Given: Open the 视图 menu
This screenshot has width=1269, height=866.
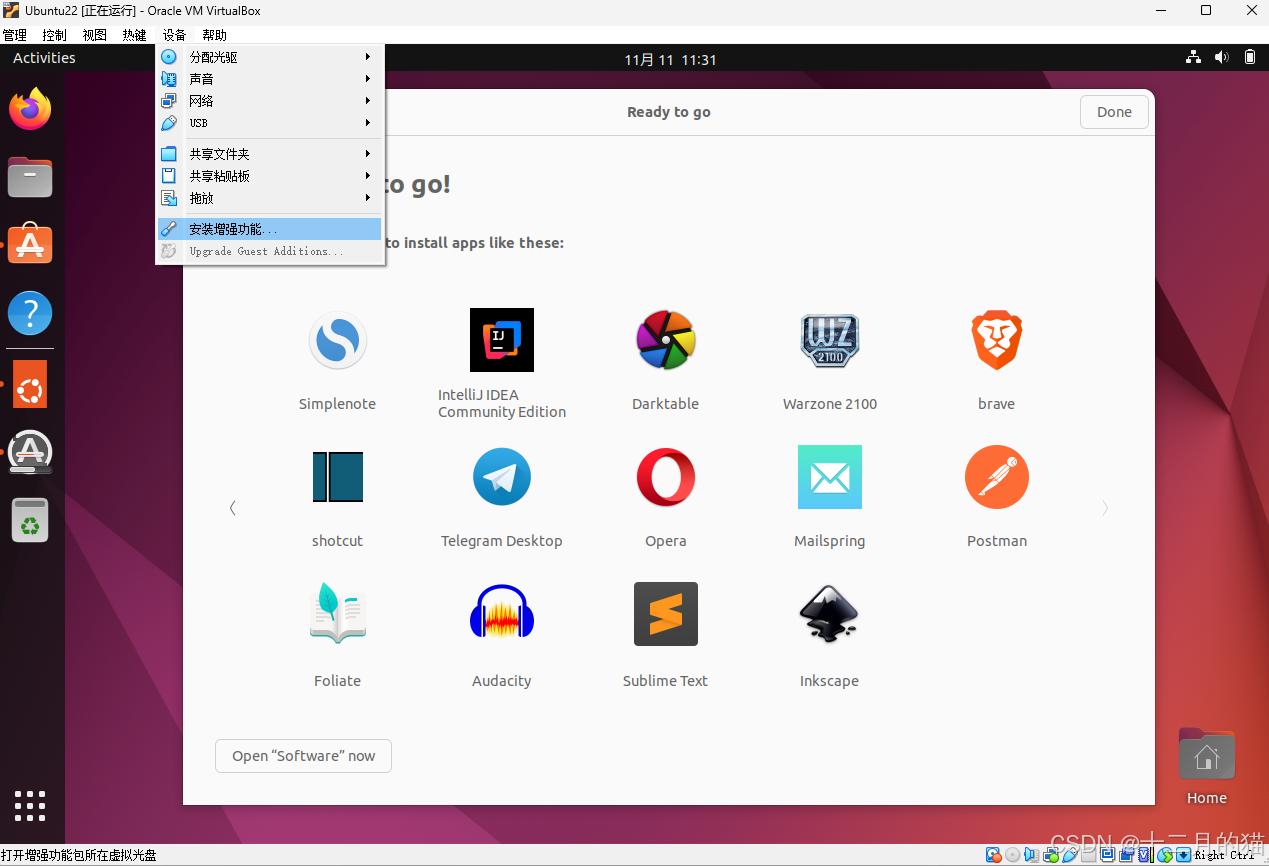Looking at the screenshot, I should 95,35.
